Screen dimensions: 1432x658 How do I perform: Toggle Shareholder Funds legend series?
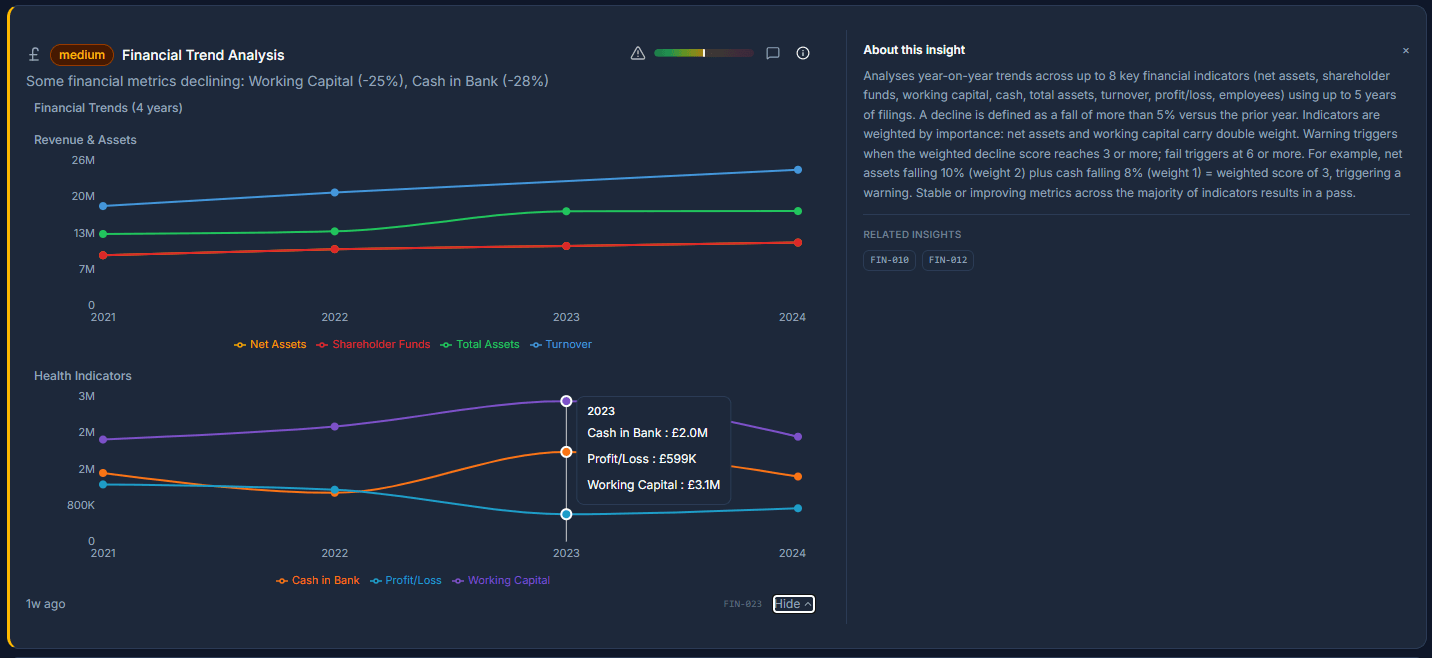pos(373,344)
